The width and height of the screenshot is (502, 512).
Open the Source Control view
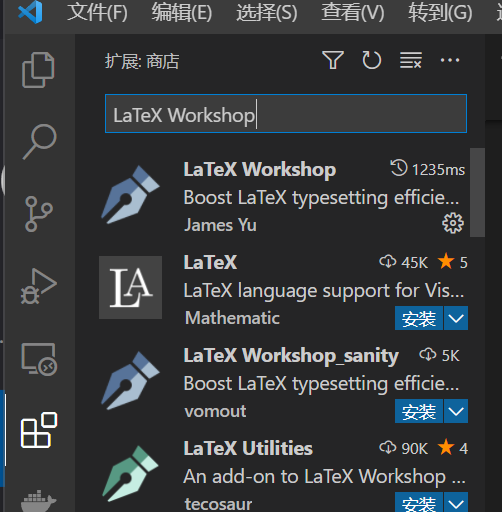coord(38,214)
